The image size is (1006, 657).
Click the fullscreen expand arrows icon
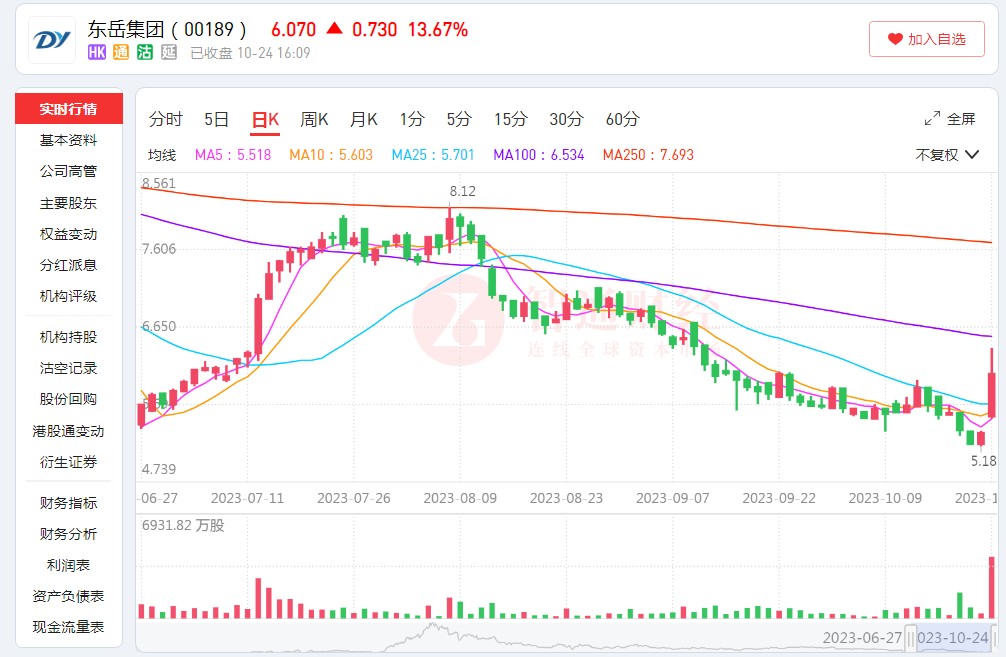pyautogui.click(x=932, y=119)
